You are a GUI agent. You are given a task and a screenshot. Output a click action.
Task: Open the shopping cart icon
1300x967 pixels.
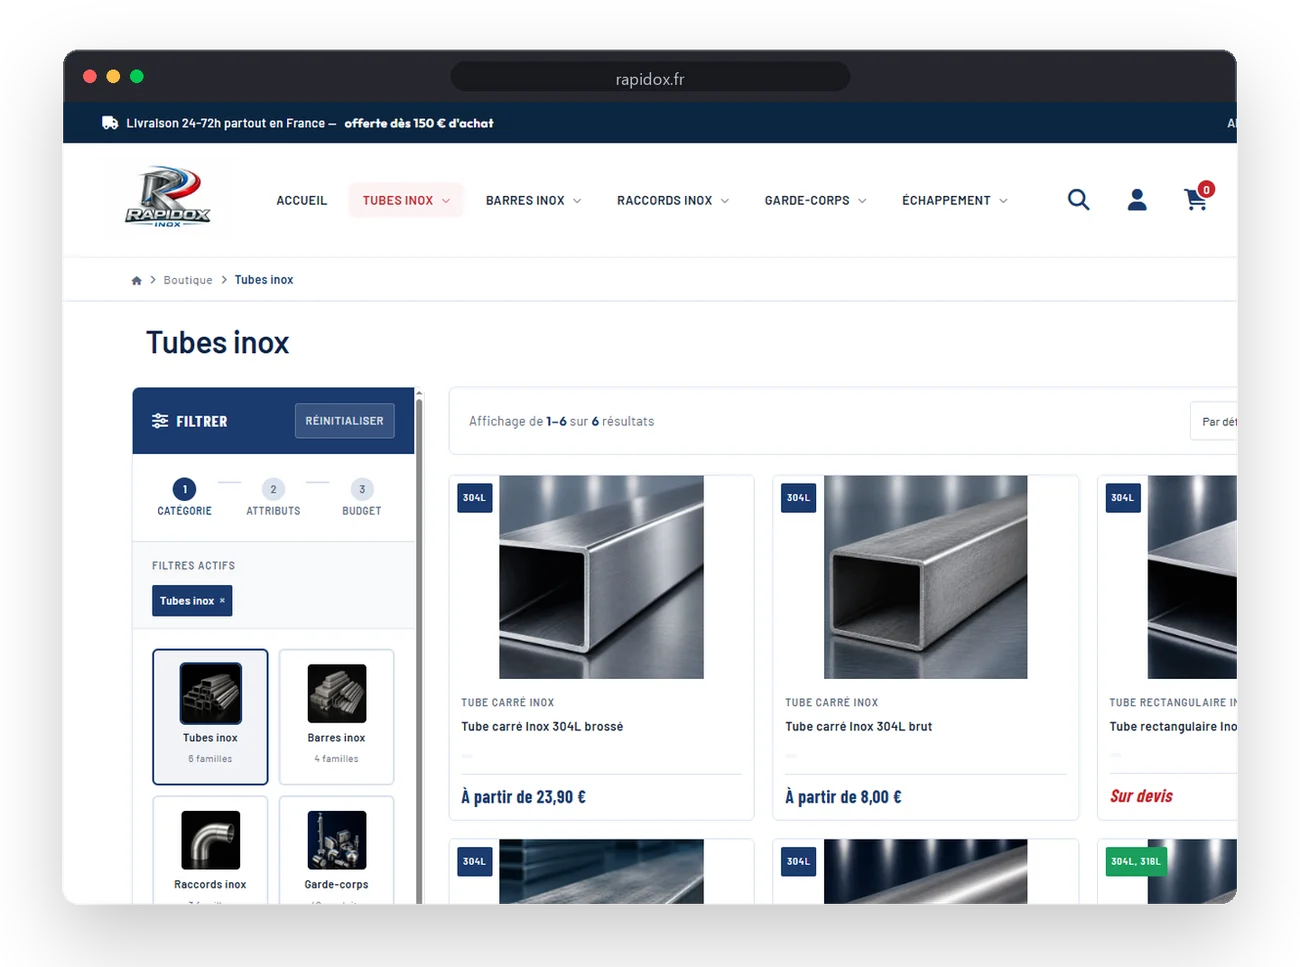(x=1195, y=200)
